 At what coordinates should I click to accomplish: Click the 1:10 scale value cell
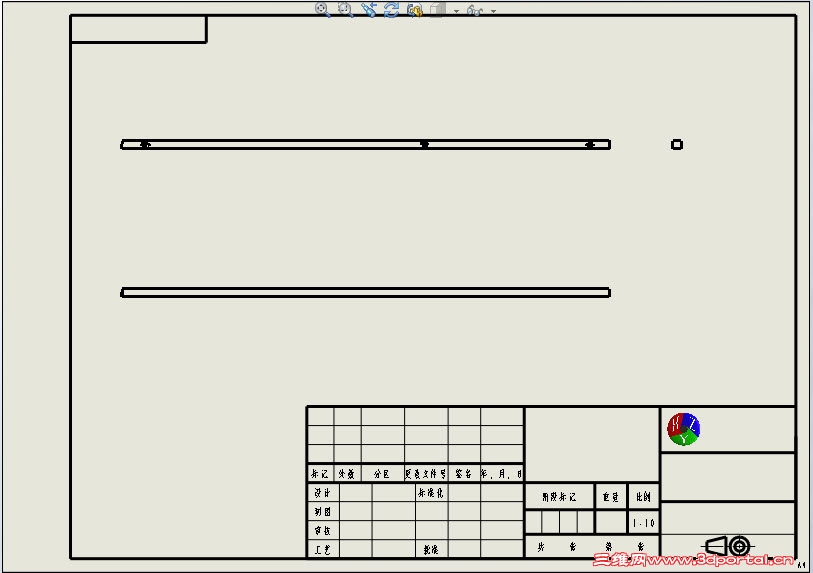tap(643, 523)
